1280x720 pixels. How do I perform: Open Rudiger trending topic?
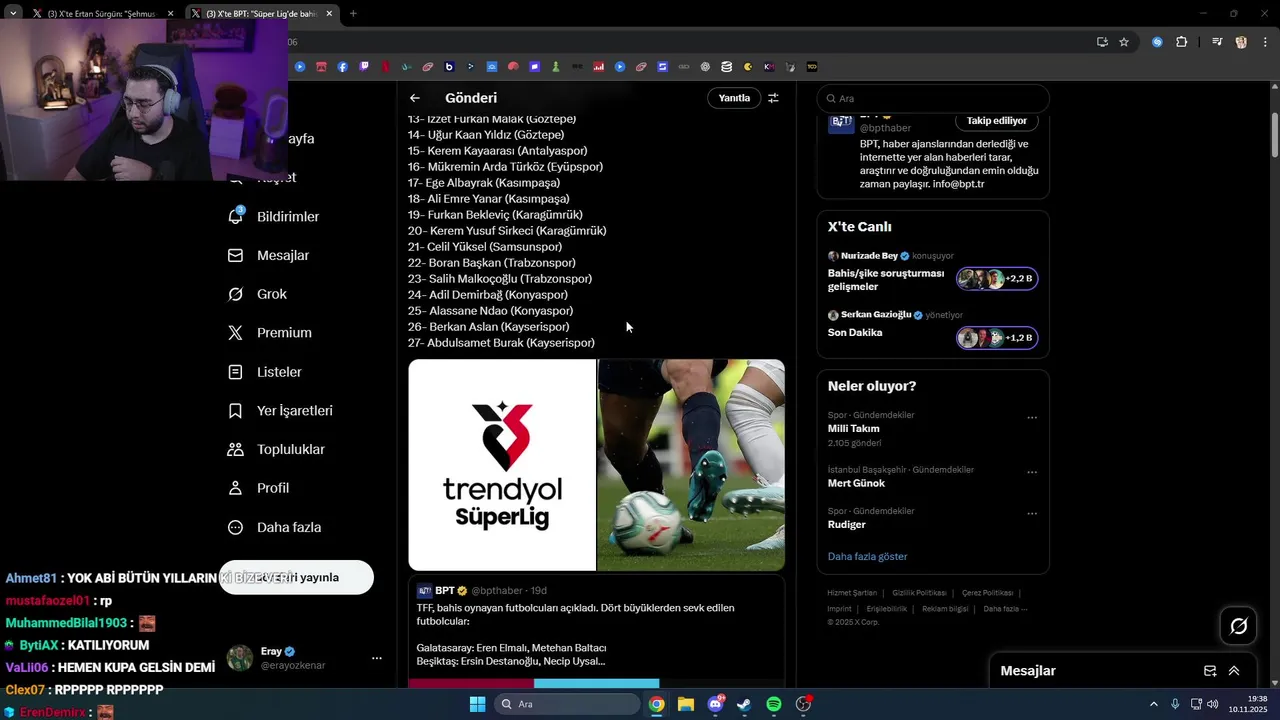coord(847,525)
